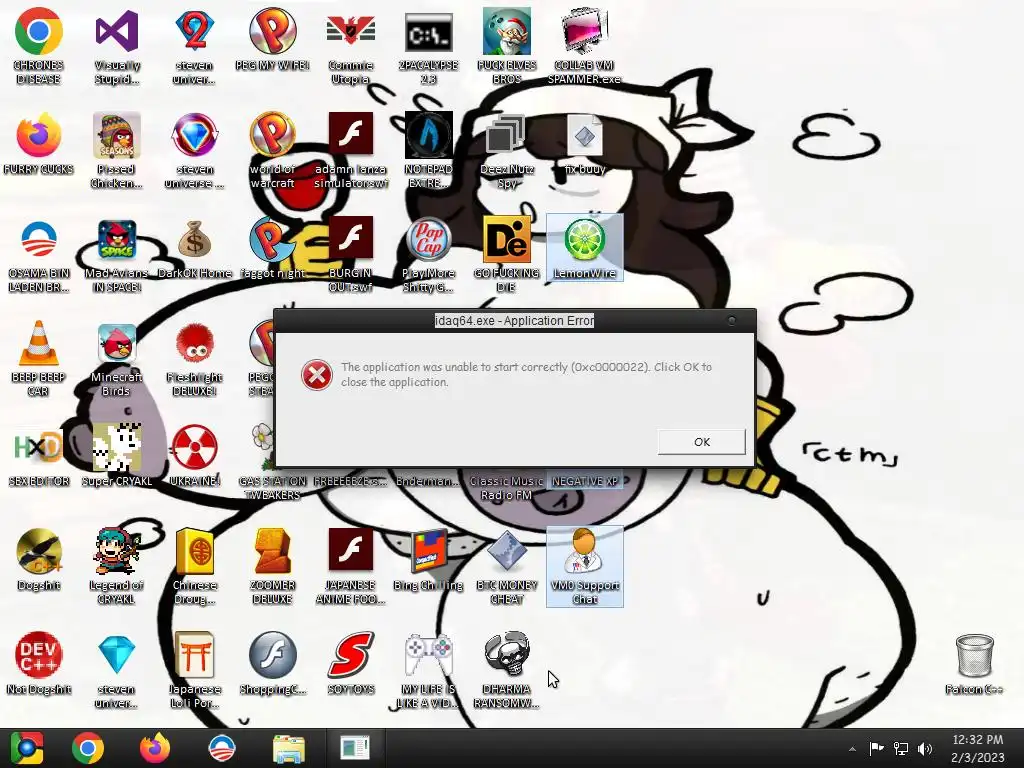The width and height of the screenshot is (1024, 768).
Task: Open the network tray icon
Action: click(x=901, y=748)
